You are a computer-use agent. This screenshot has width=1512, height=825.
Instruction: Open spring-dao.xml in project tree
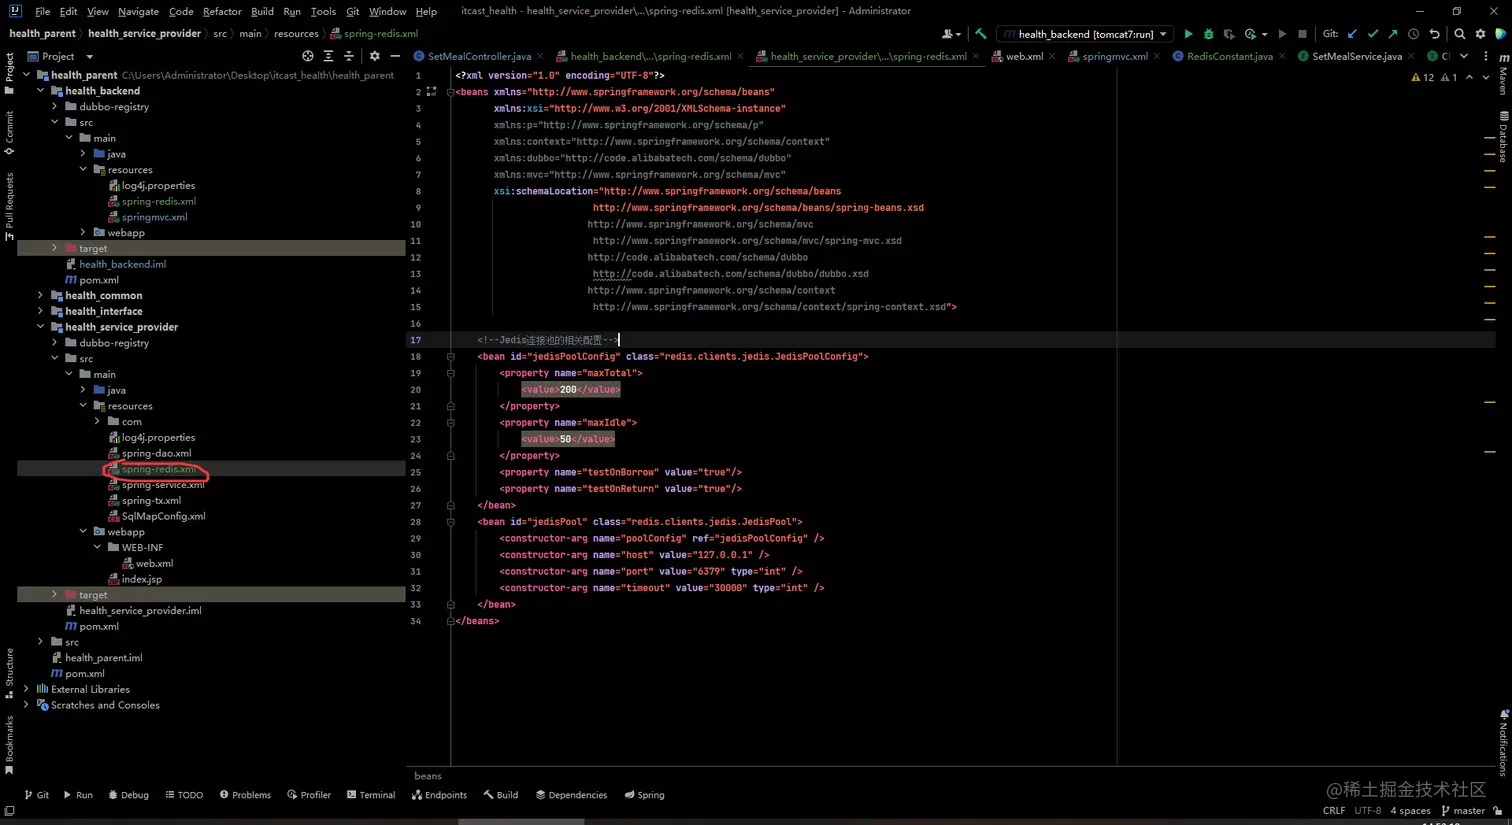(x=156, y=453)
